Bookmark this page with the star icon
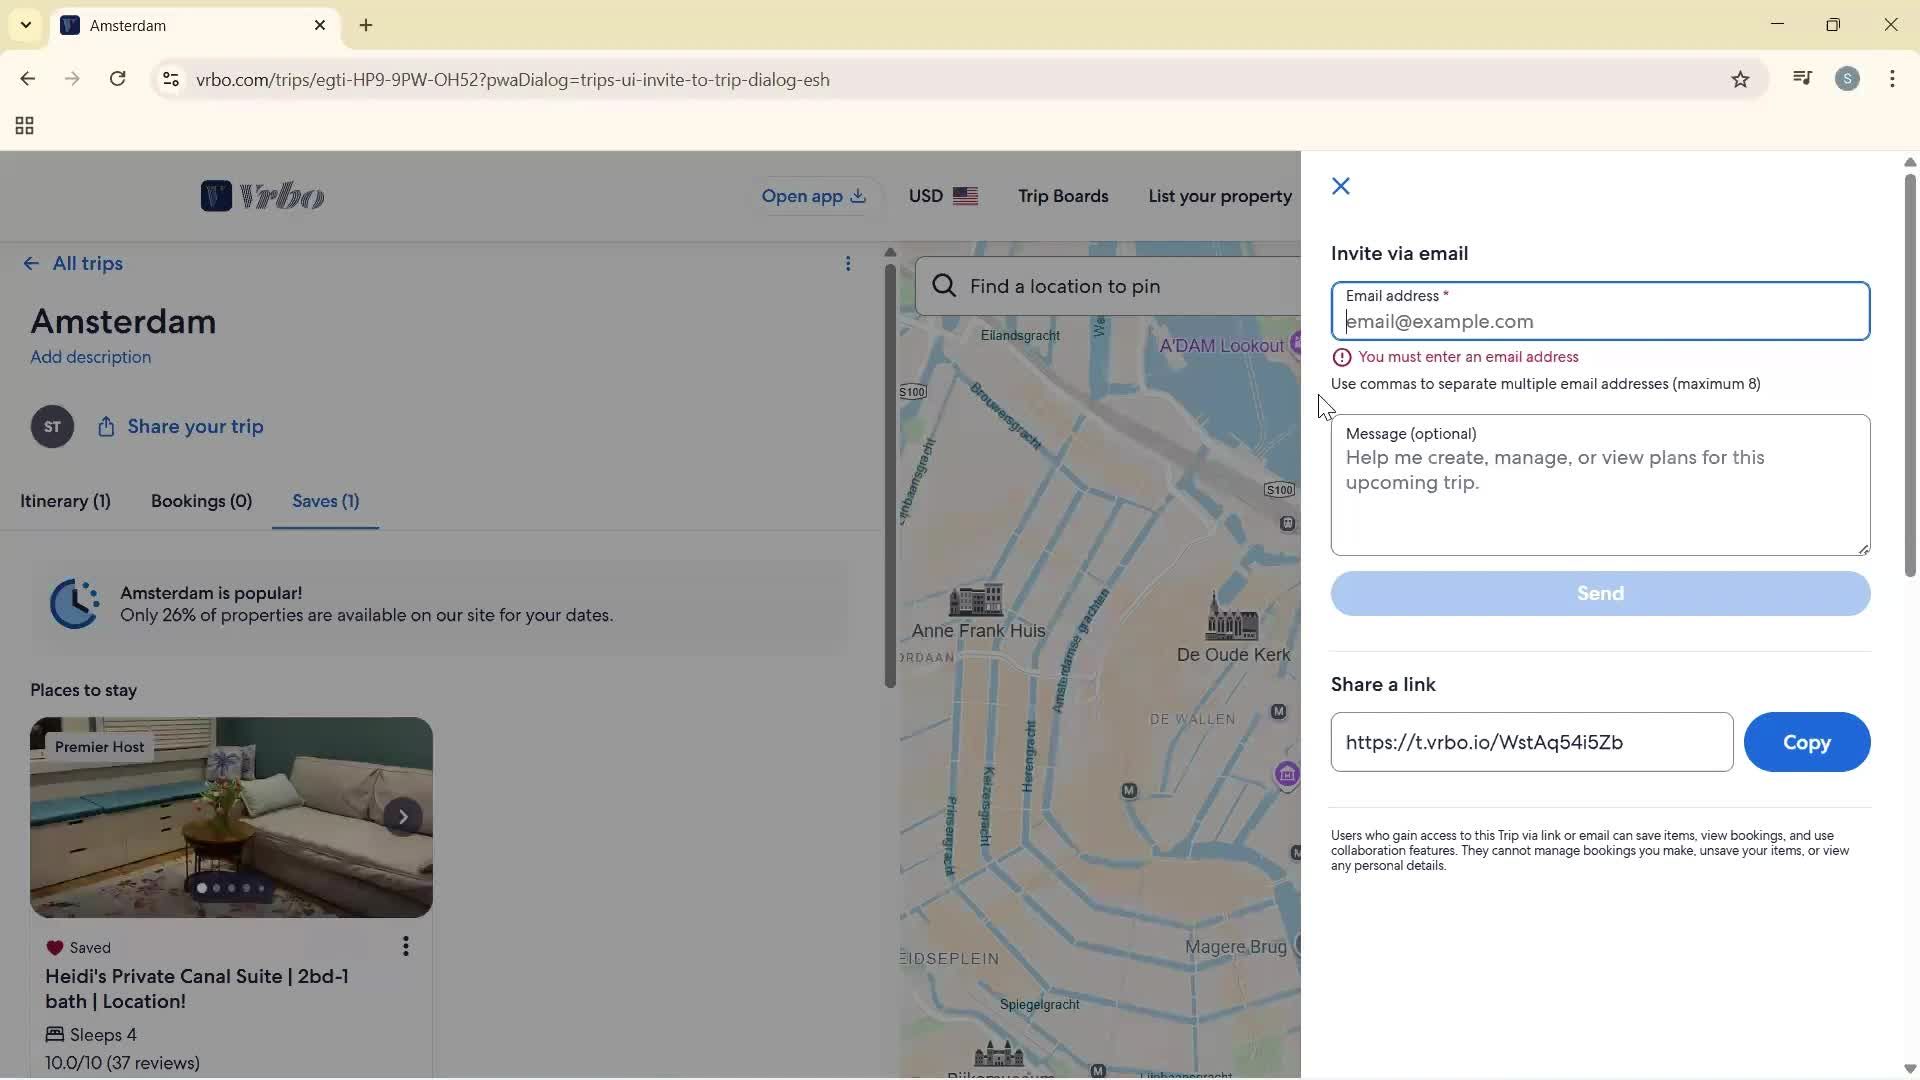The height and width of the screenshot is (1080, 1920). point(1740,79)
